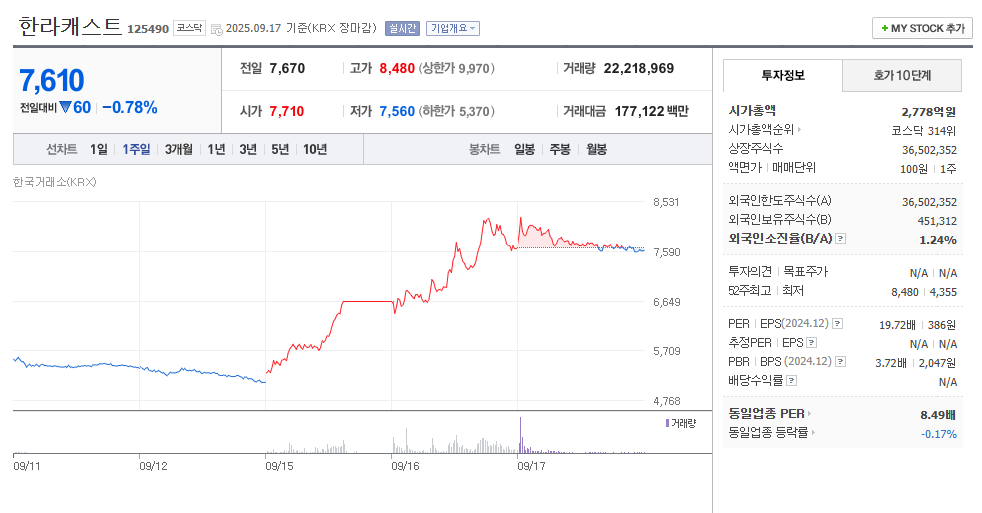Click the MY STOCK 추가 button

(922, 28)
